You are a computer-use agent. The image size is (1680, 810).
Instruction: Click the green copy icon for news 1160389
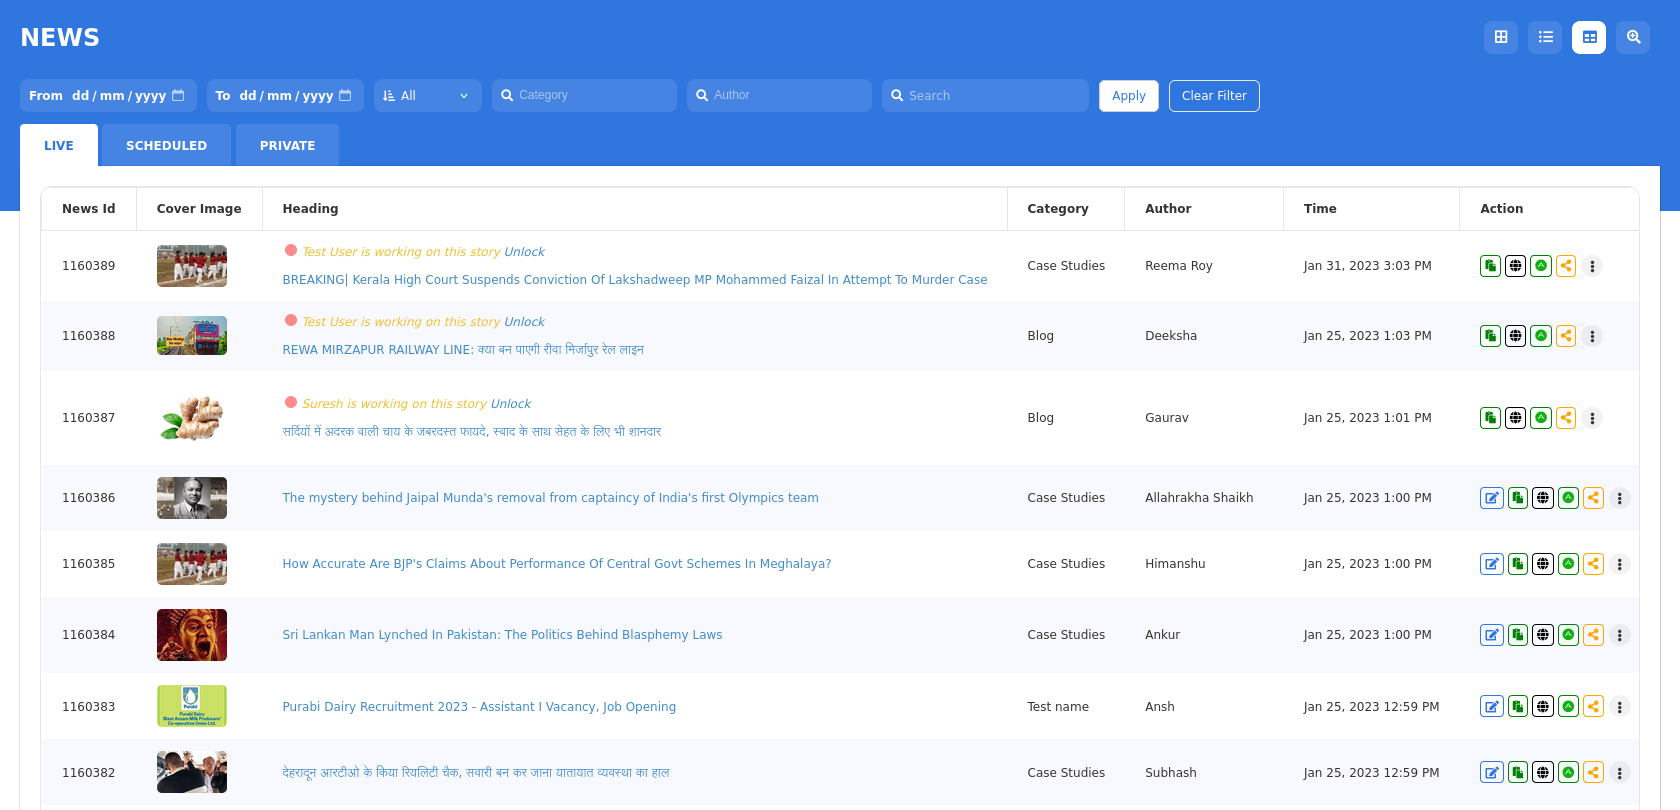(x=1490, y=266)
